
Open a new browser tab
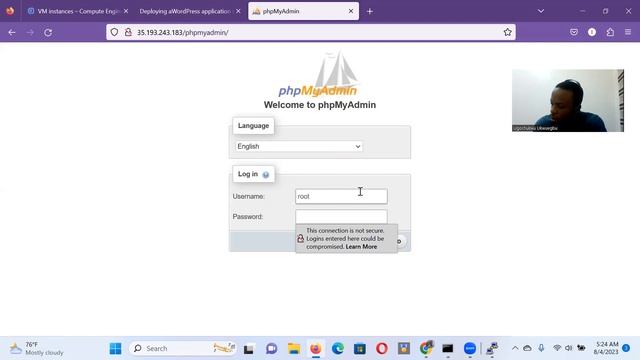click(370, 11)
